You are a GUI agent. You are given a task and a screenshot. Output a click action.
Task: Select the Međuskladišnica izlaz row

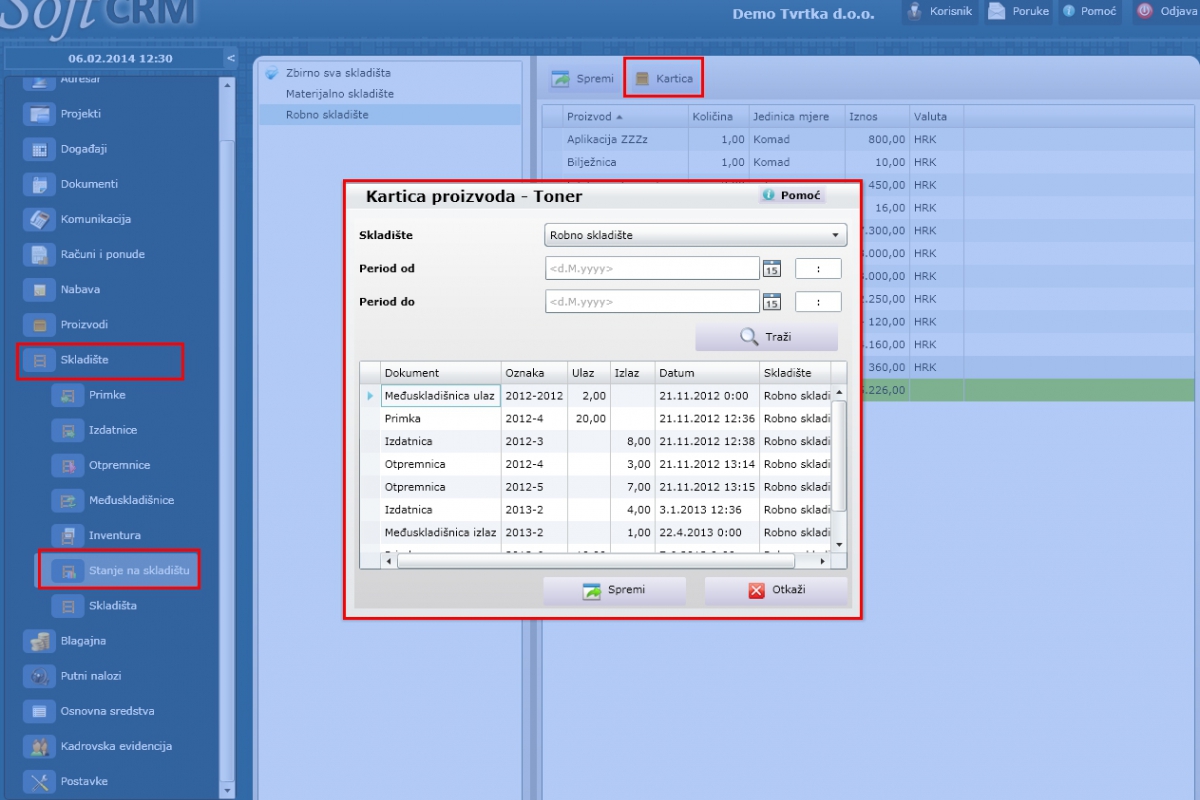596,533
